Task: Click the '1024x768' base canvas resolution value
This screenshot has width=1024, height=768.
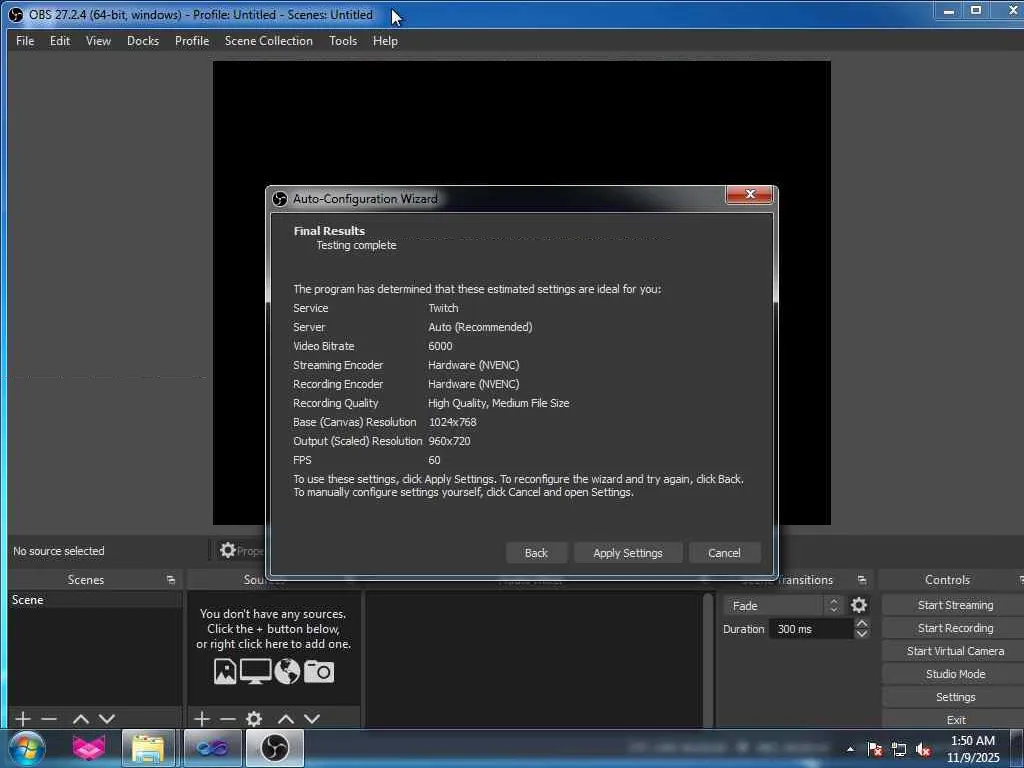Action: pyautogui.click(x=453, y=422)
